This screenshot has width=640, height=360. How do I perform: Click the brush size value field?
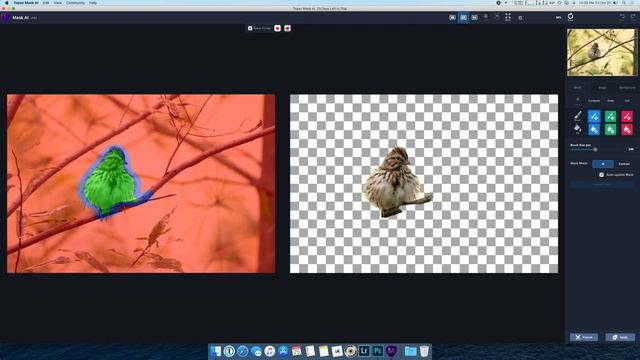coord(631,149)
